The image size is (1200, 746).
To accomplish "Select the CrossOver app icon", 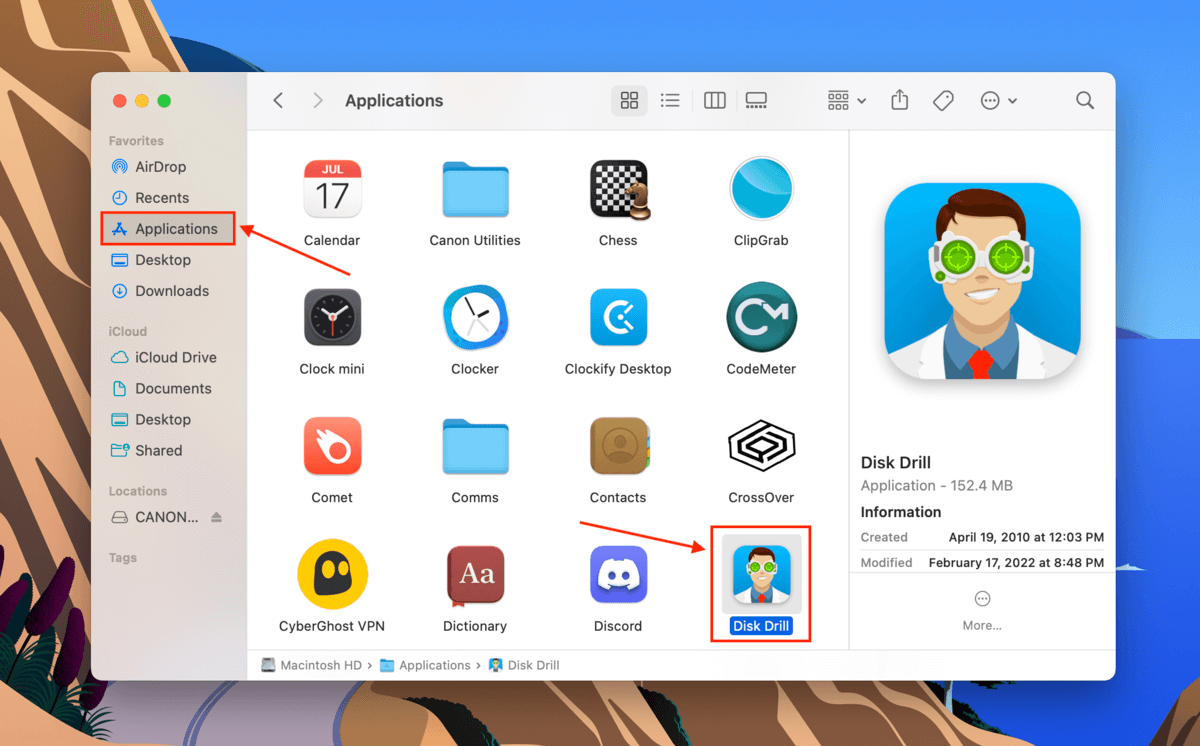I will click(x=761, y=446).
